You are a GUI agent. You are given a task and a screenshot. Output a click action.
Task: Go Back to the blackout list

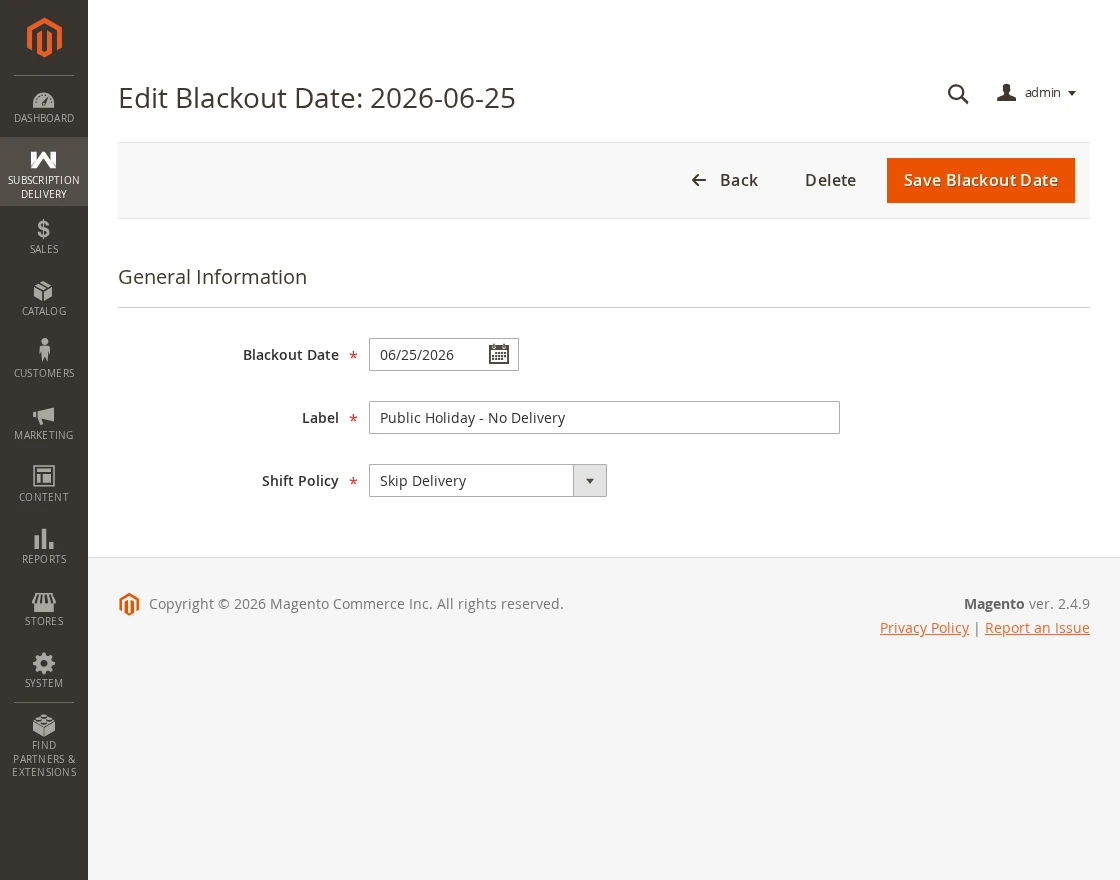coord(724,180)
